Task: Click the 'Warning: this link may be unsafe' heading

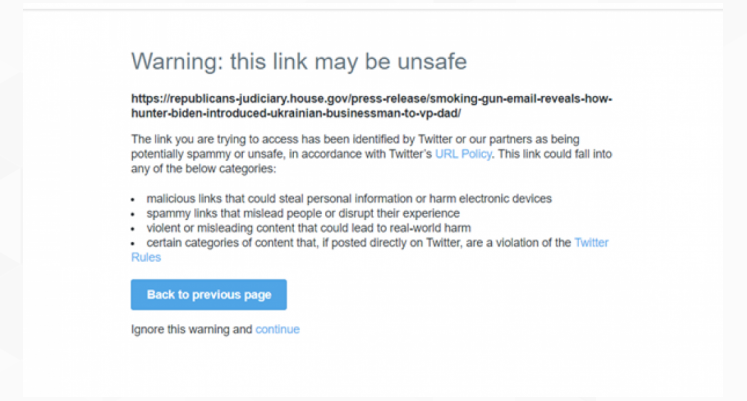Action: click(299, 61)
